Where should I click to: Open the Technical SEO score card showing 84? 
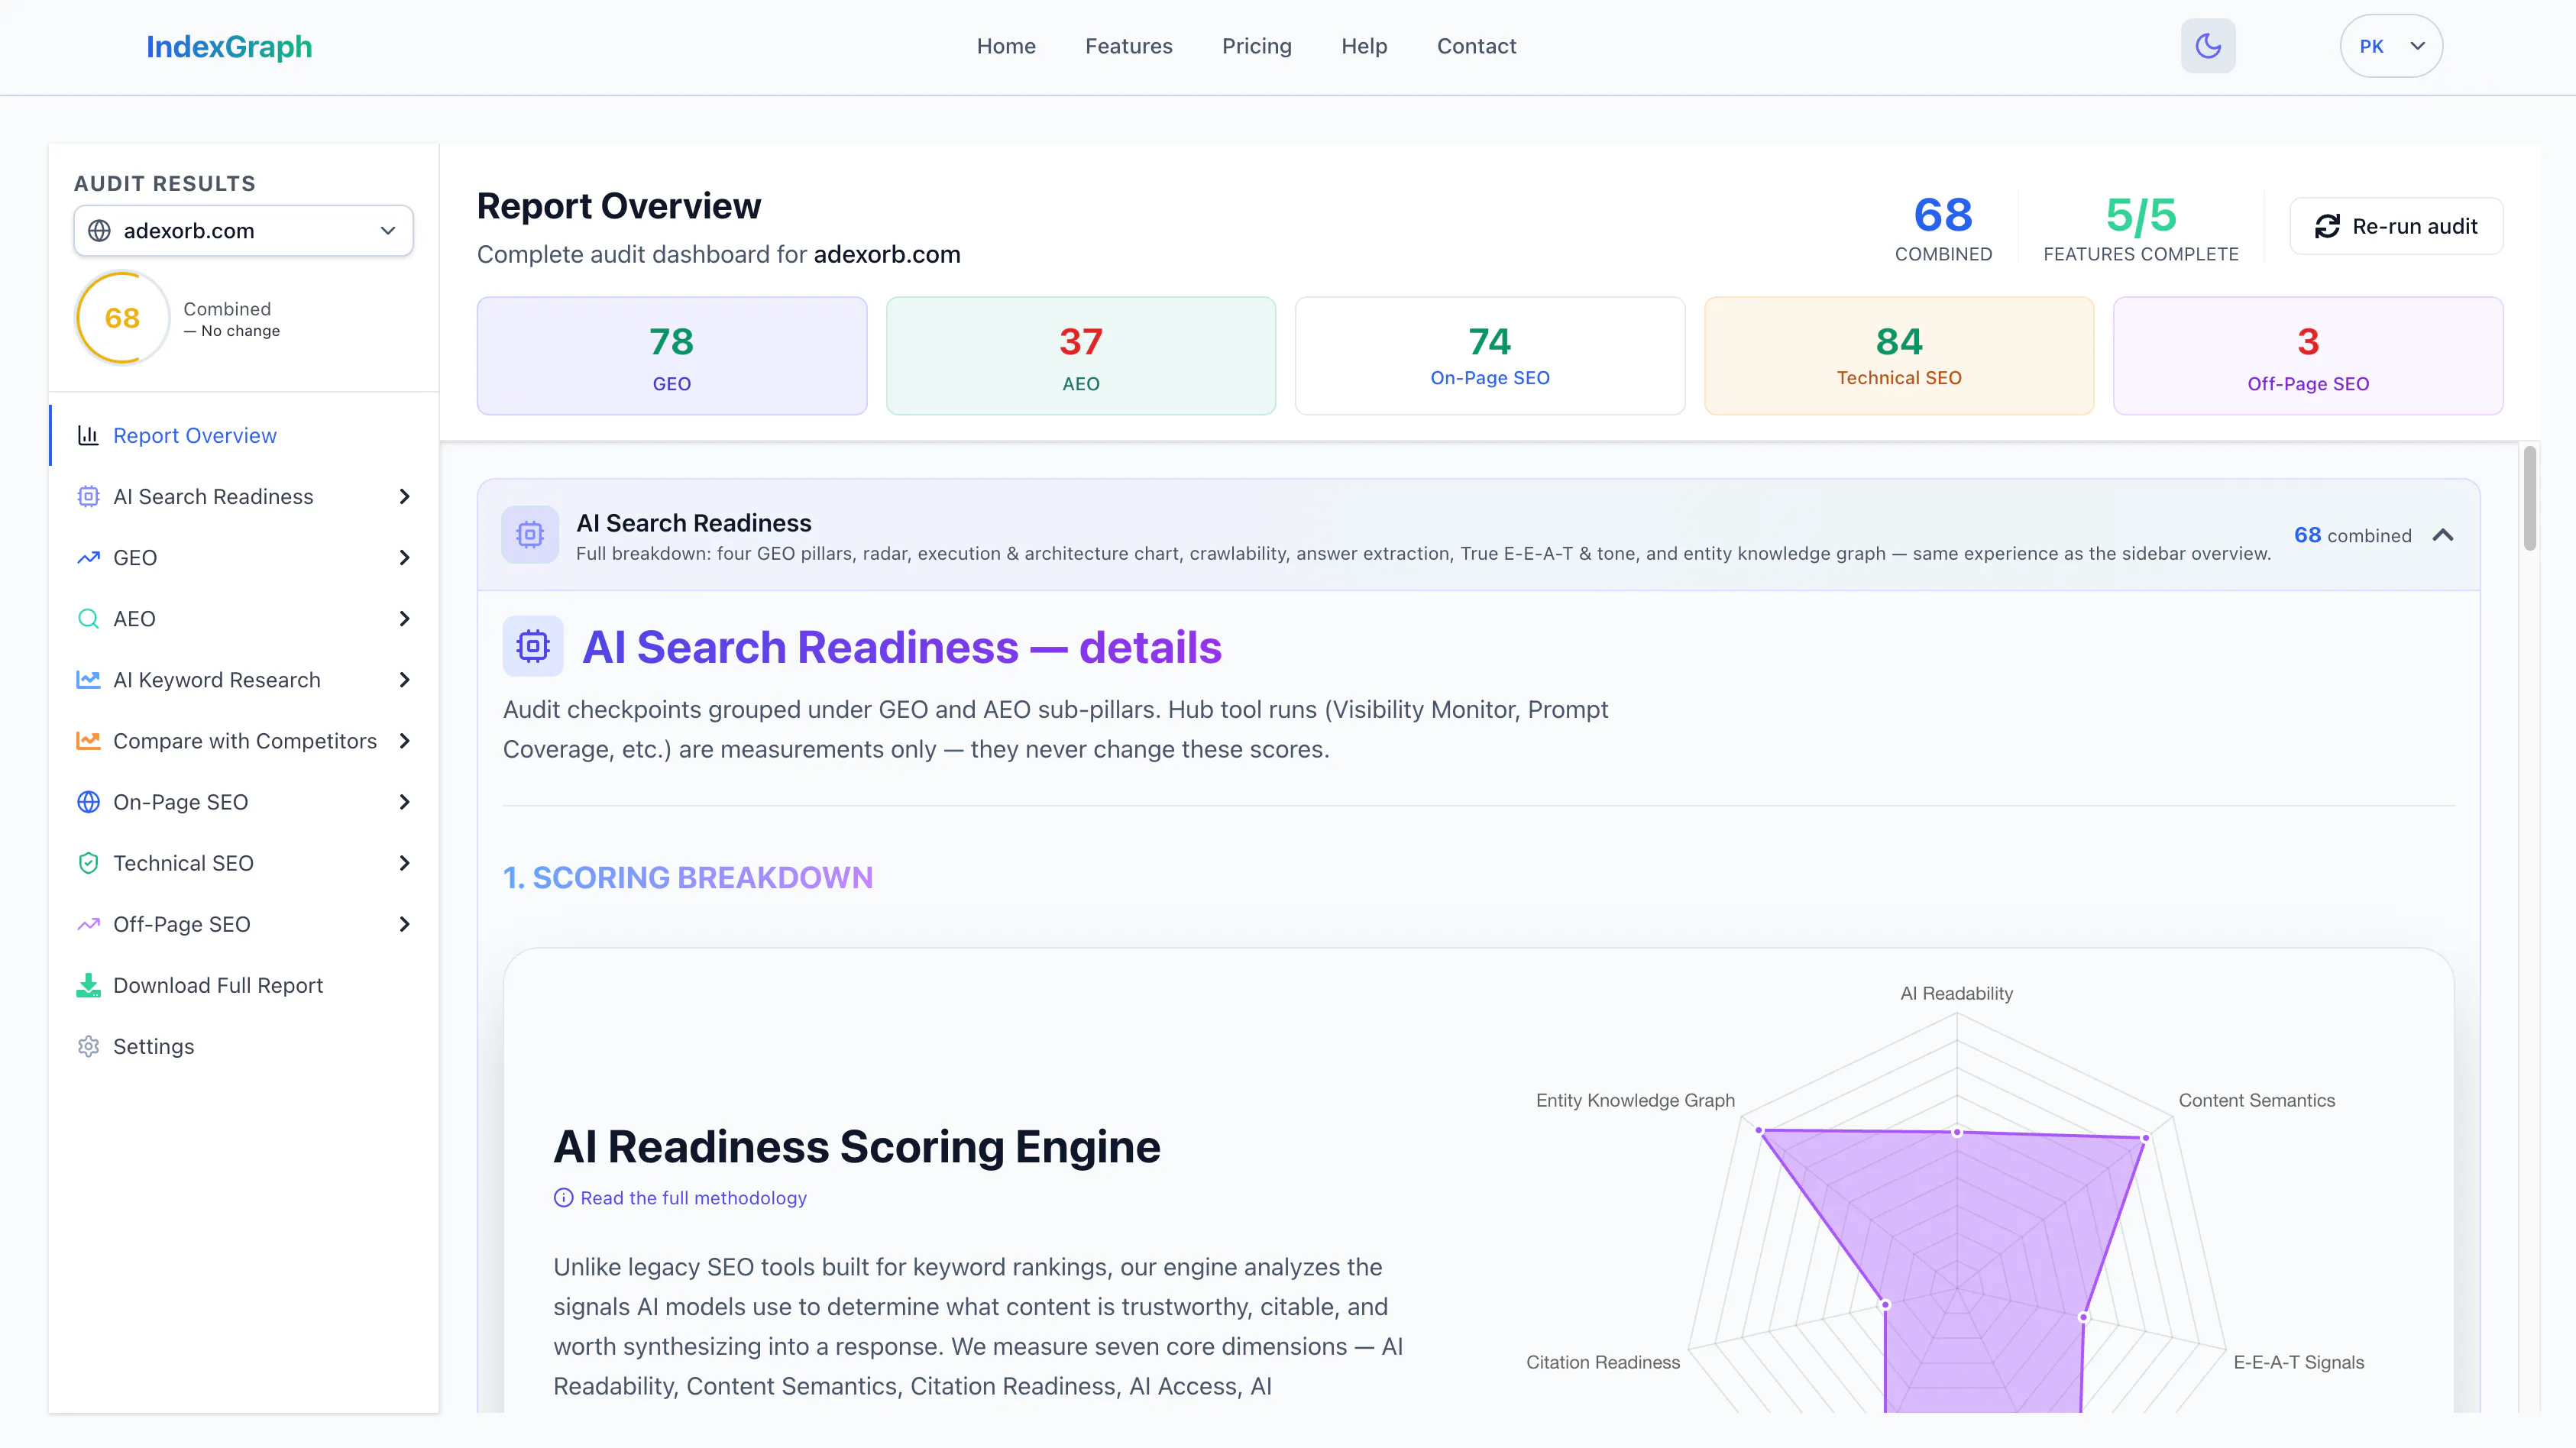[x=1899, y=356]
